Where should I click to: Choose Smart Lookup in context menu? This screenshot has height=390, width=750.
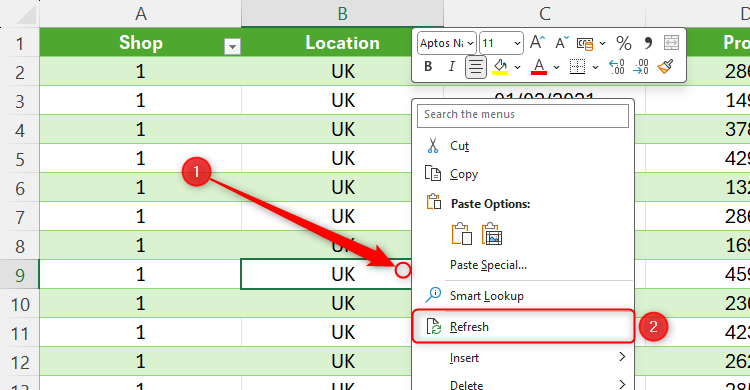tap(523, 296)
